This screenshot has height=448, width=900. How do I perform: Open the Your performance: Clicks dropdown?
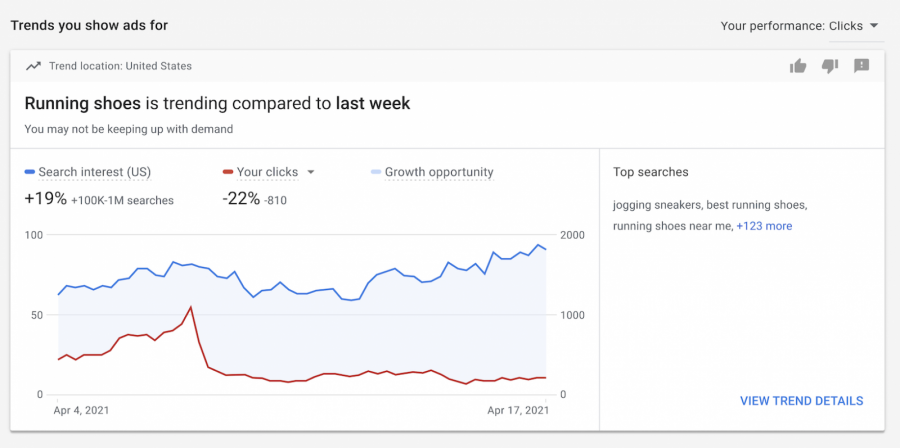click(799, 26)
